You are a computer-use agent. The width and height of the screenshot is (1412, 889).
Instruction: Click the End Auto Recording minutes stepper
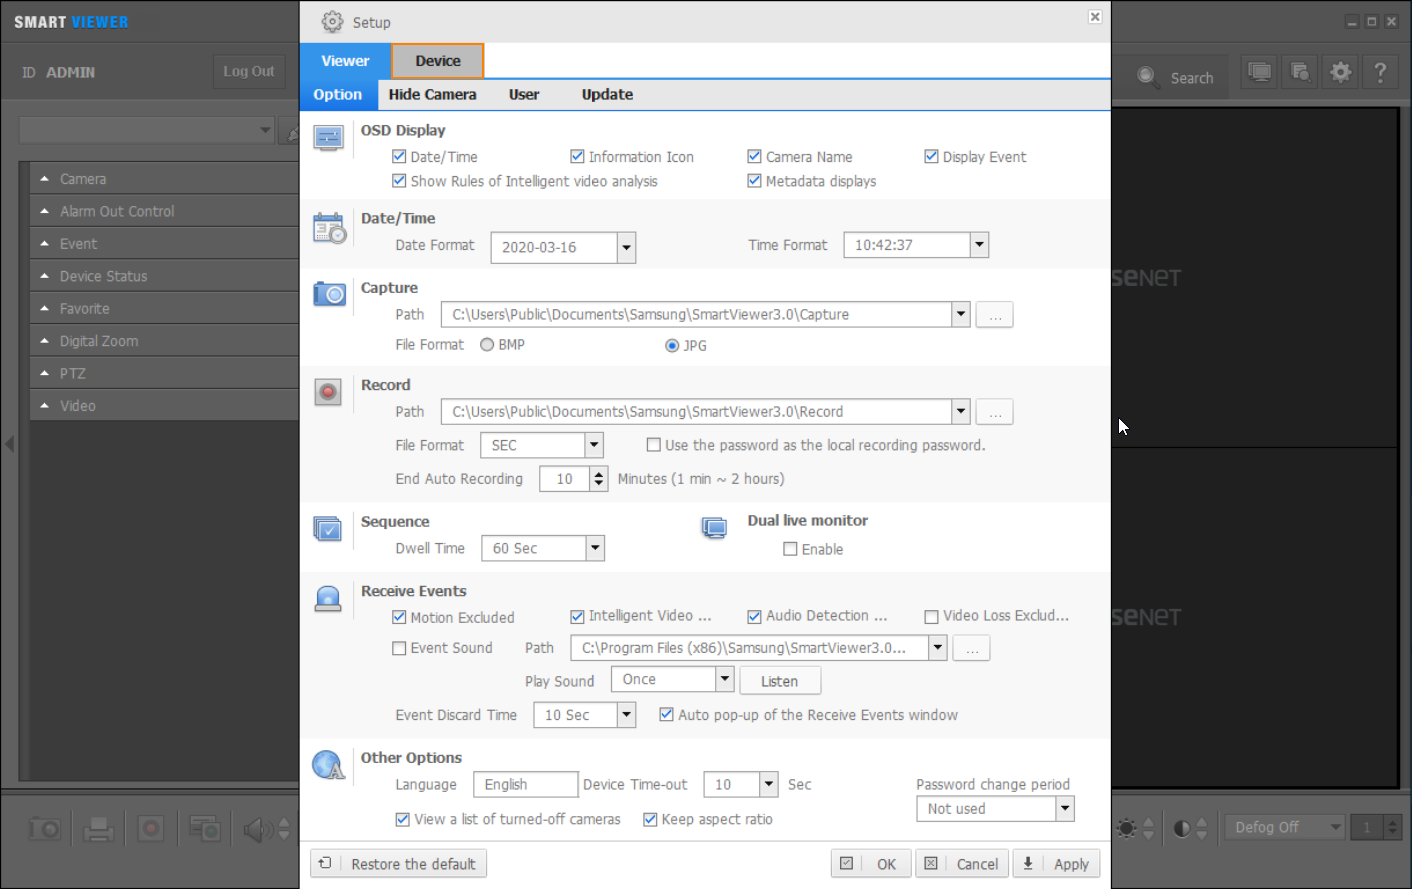point(599,479)
